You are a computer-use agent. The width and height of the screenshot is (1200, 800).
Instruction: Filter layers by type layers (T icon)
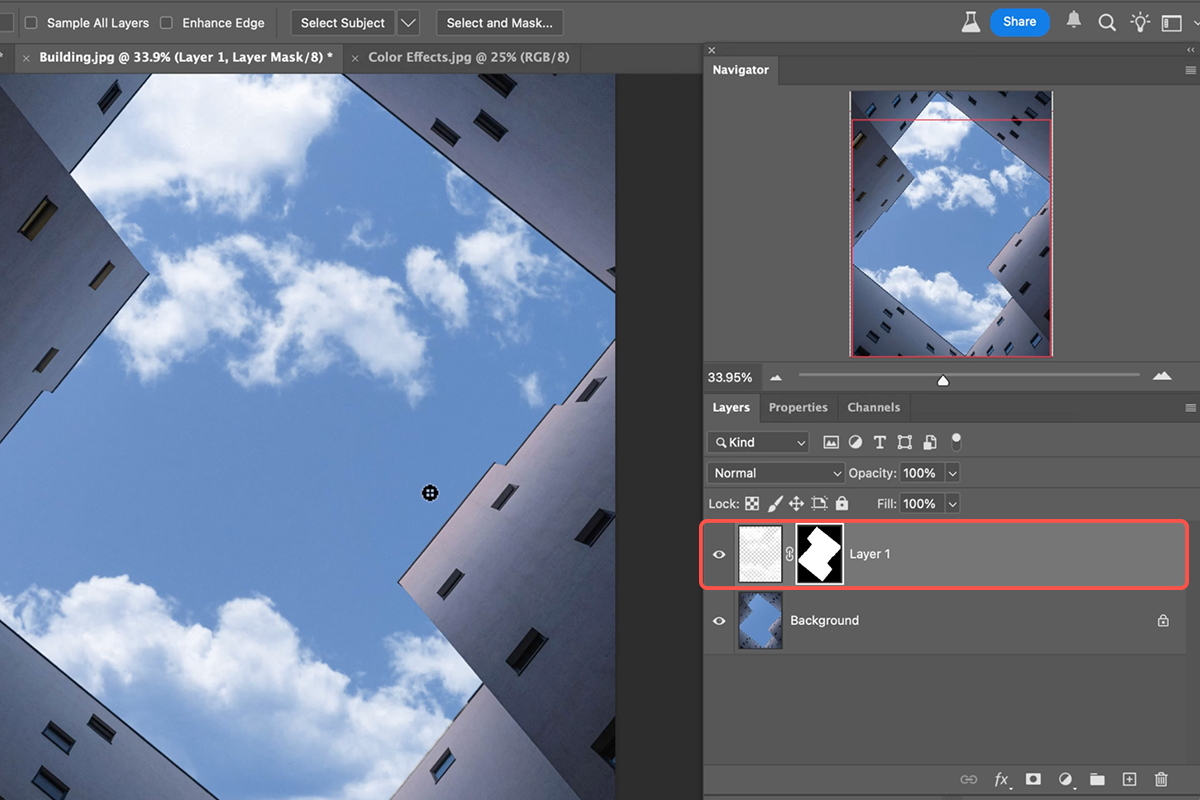880,442
